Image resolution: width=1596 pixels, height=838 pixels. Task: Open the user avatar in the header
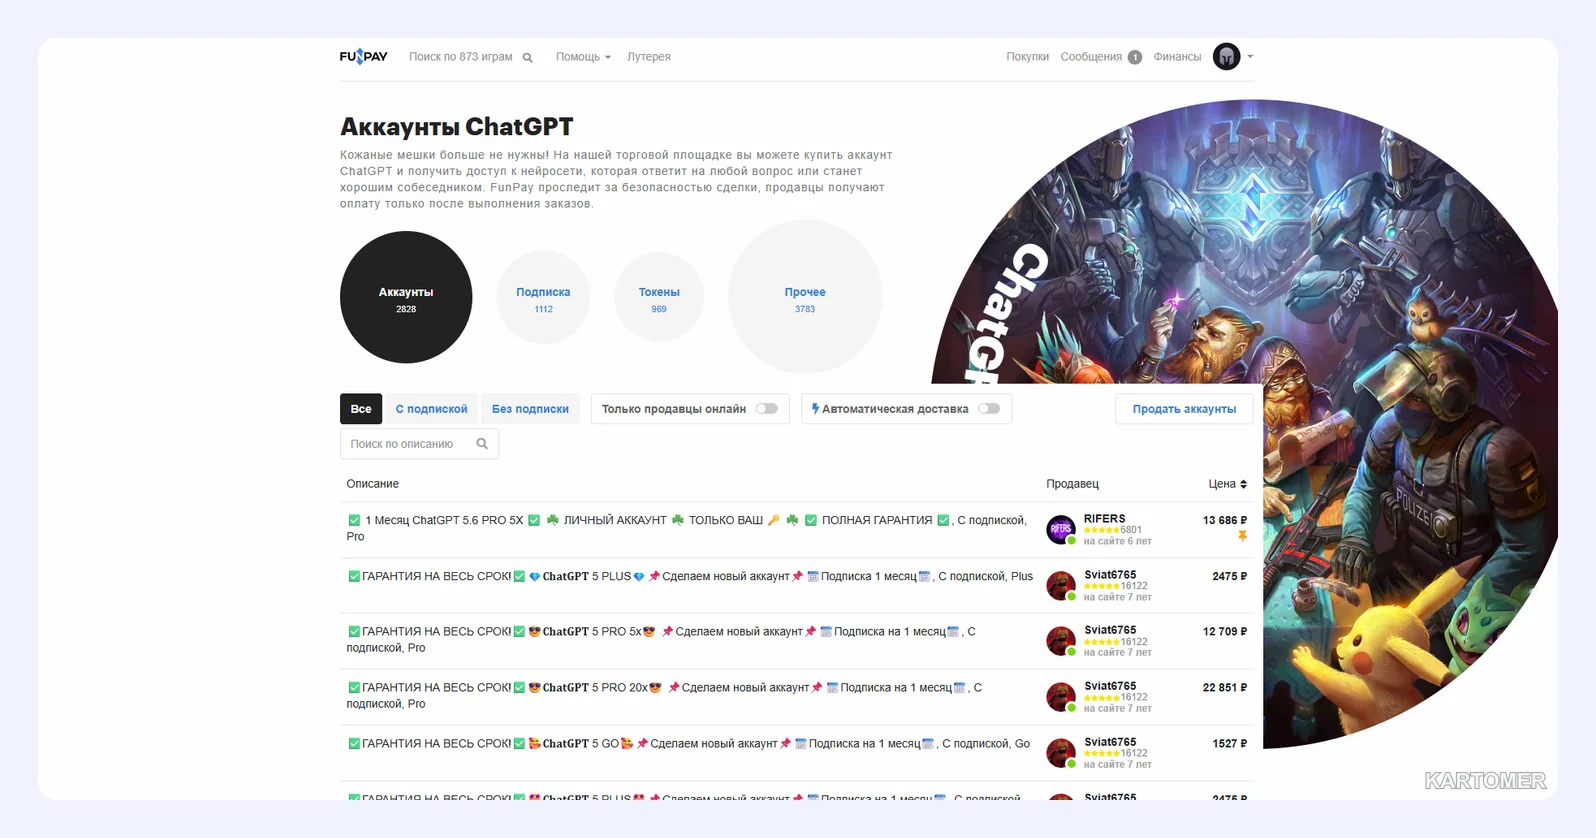(x=1226, y=57)
